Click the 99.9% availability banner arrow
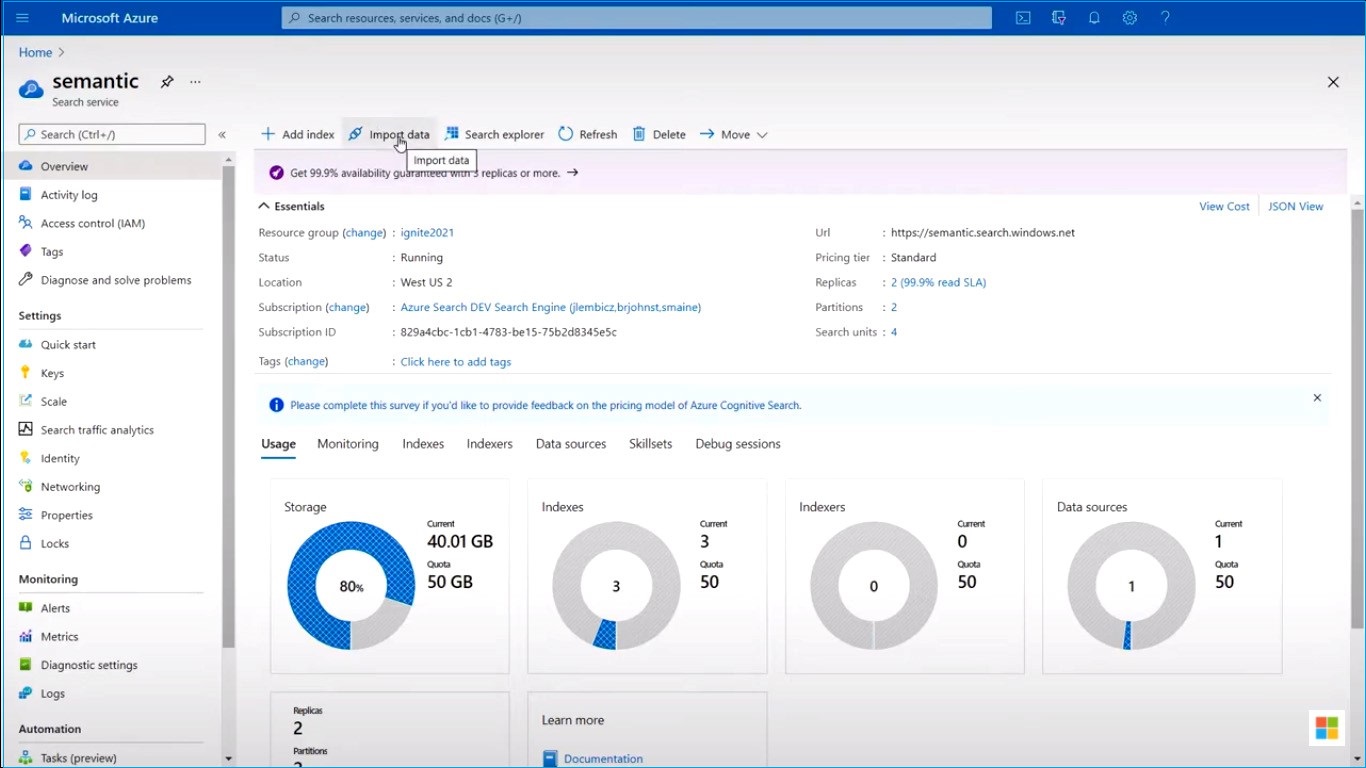The height and width of the screenshot is (768, 1366). point(573,173)
